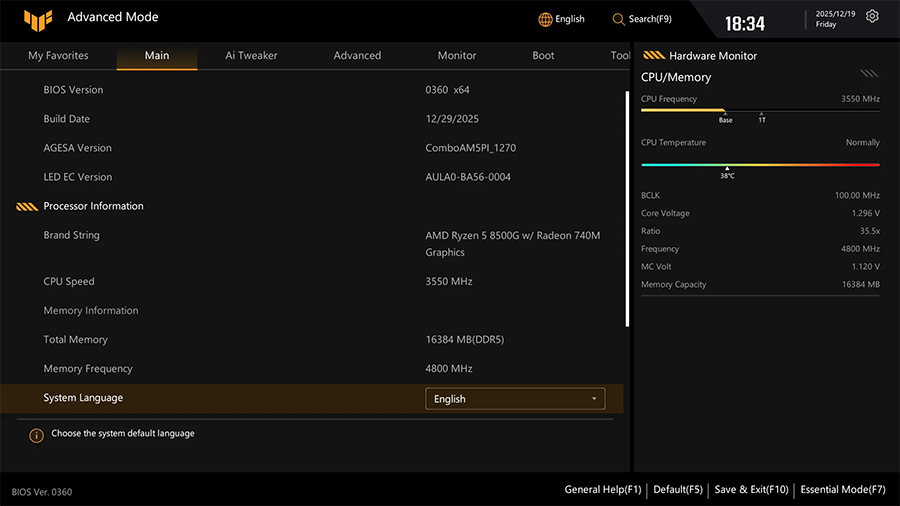Click the TUF Gaming logo icon

coord(38,18)
